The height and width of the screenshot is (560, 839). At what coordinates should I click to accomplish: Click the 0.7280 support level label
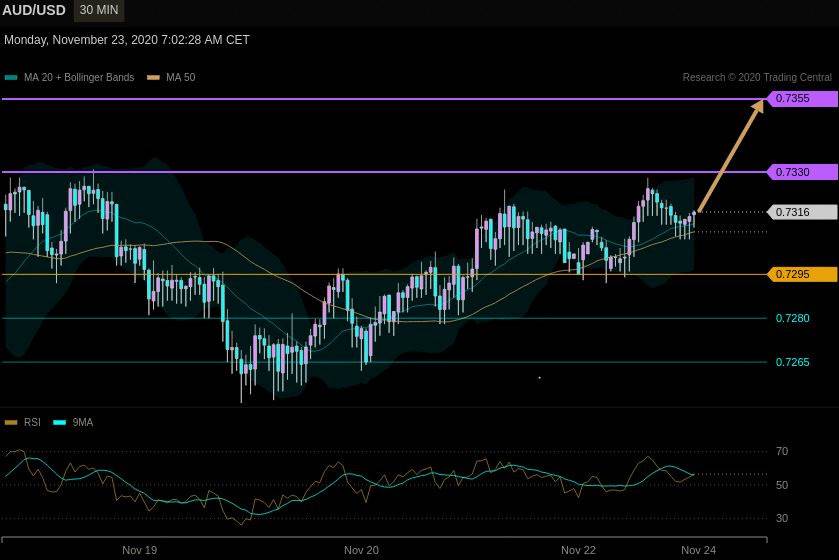[792, 318]
